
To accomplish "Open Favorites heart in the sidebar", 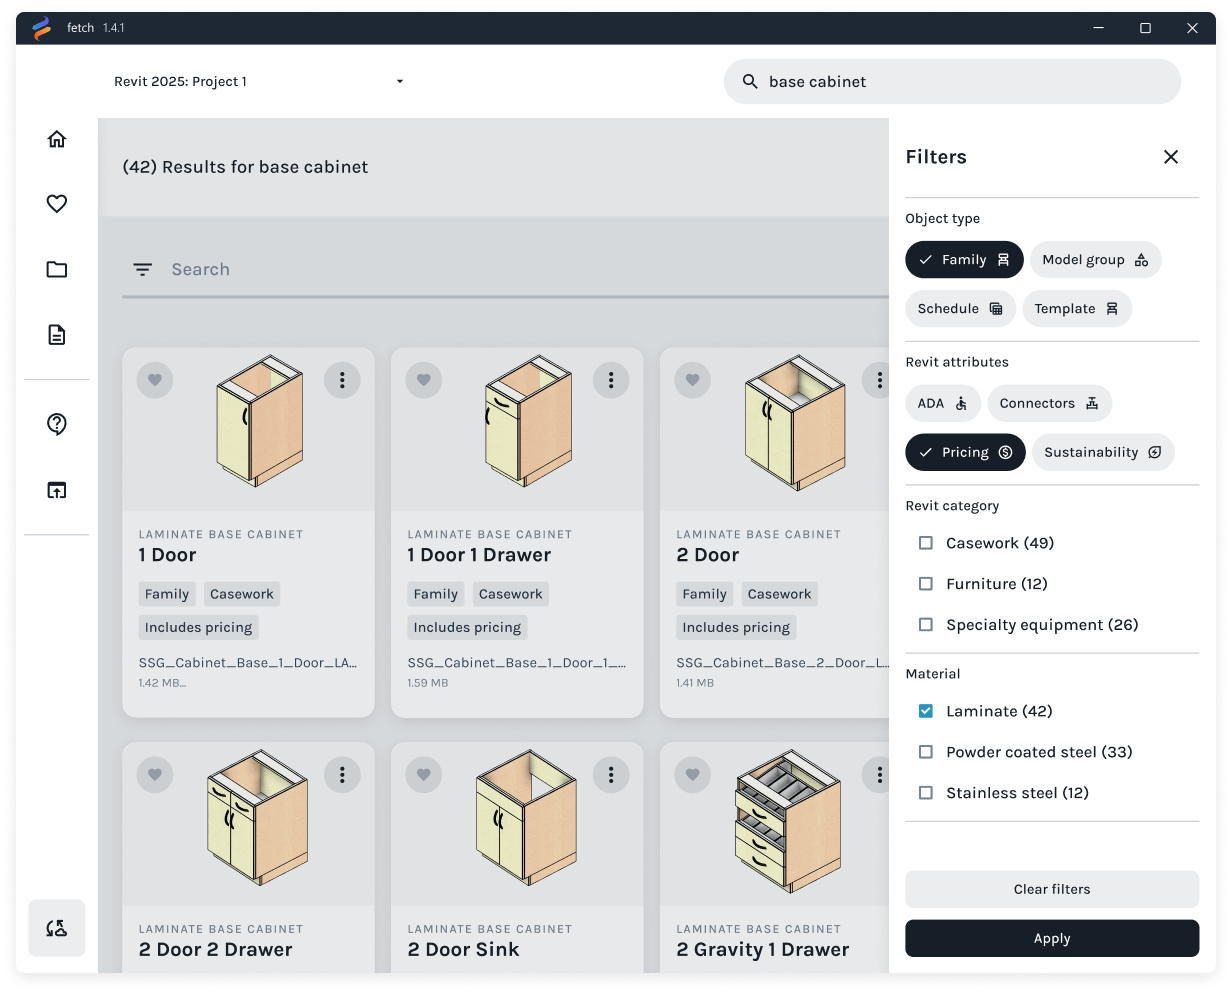I will coord(57,204).
